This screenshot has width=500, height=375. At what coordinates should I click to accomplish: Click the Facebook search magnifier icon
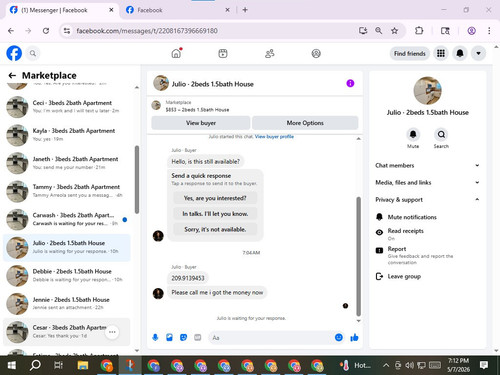(33, 53)
